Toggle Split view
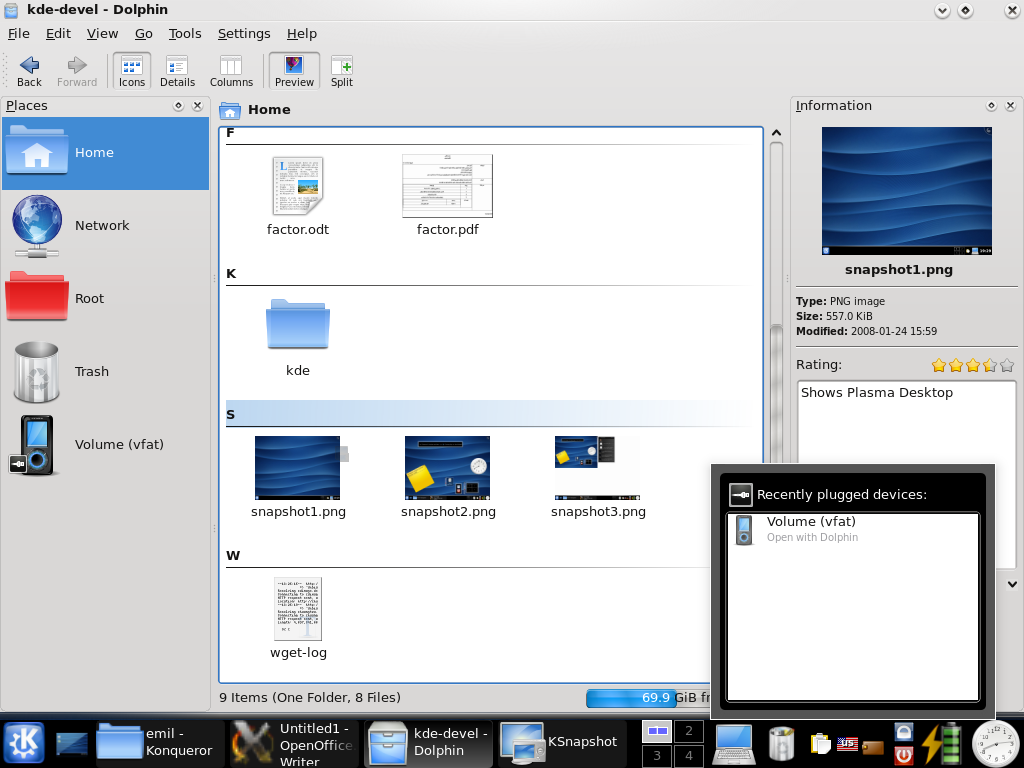The width and height of the screenshot is (1024, 768). point(342,71)
